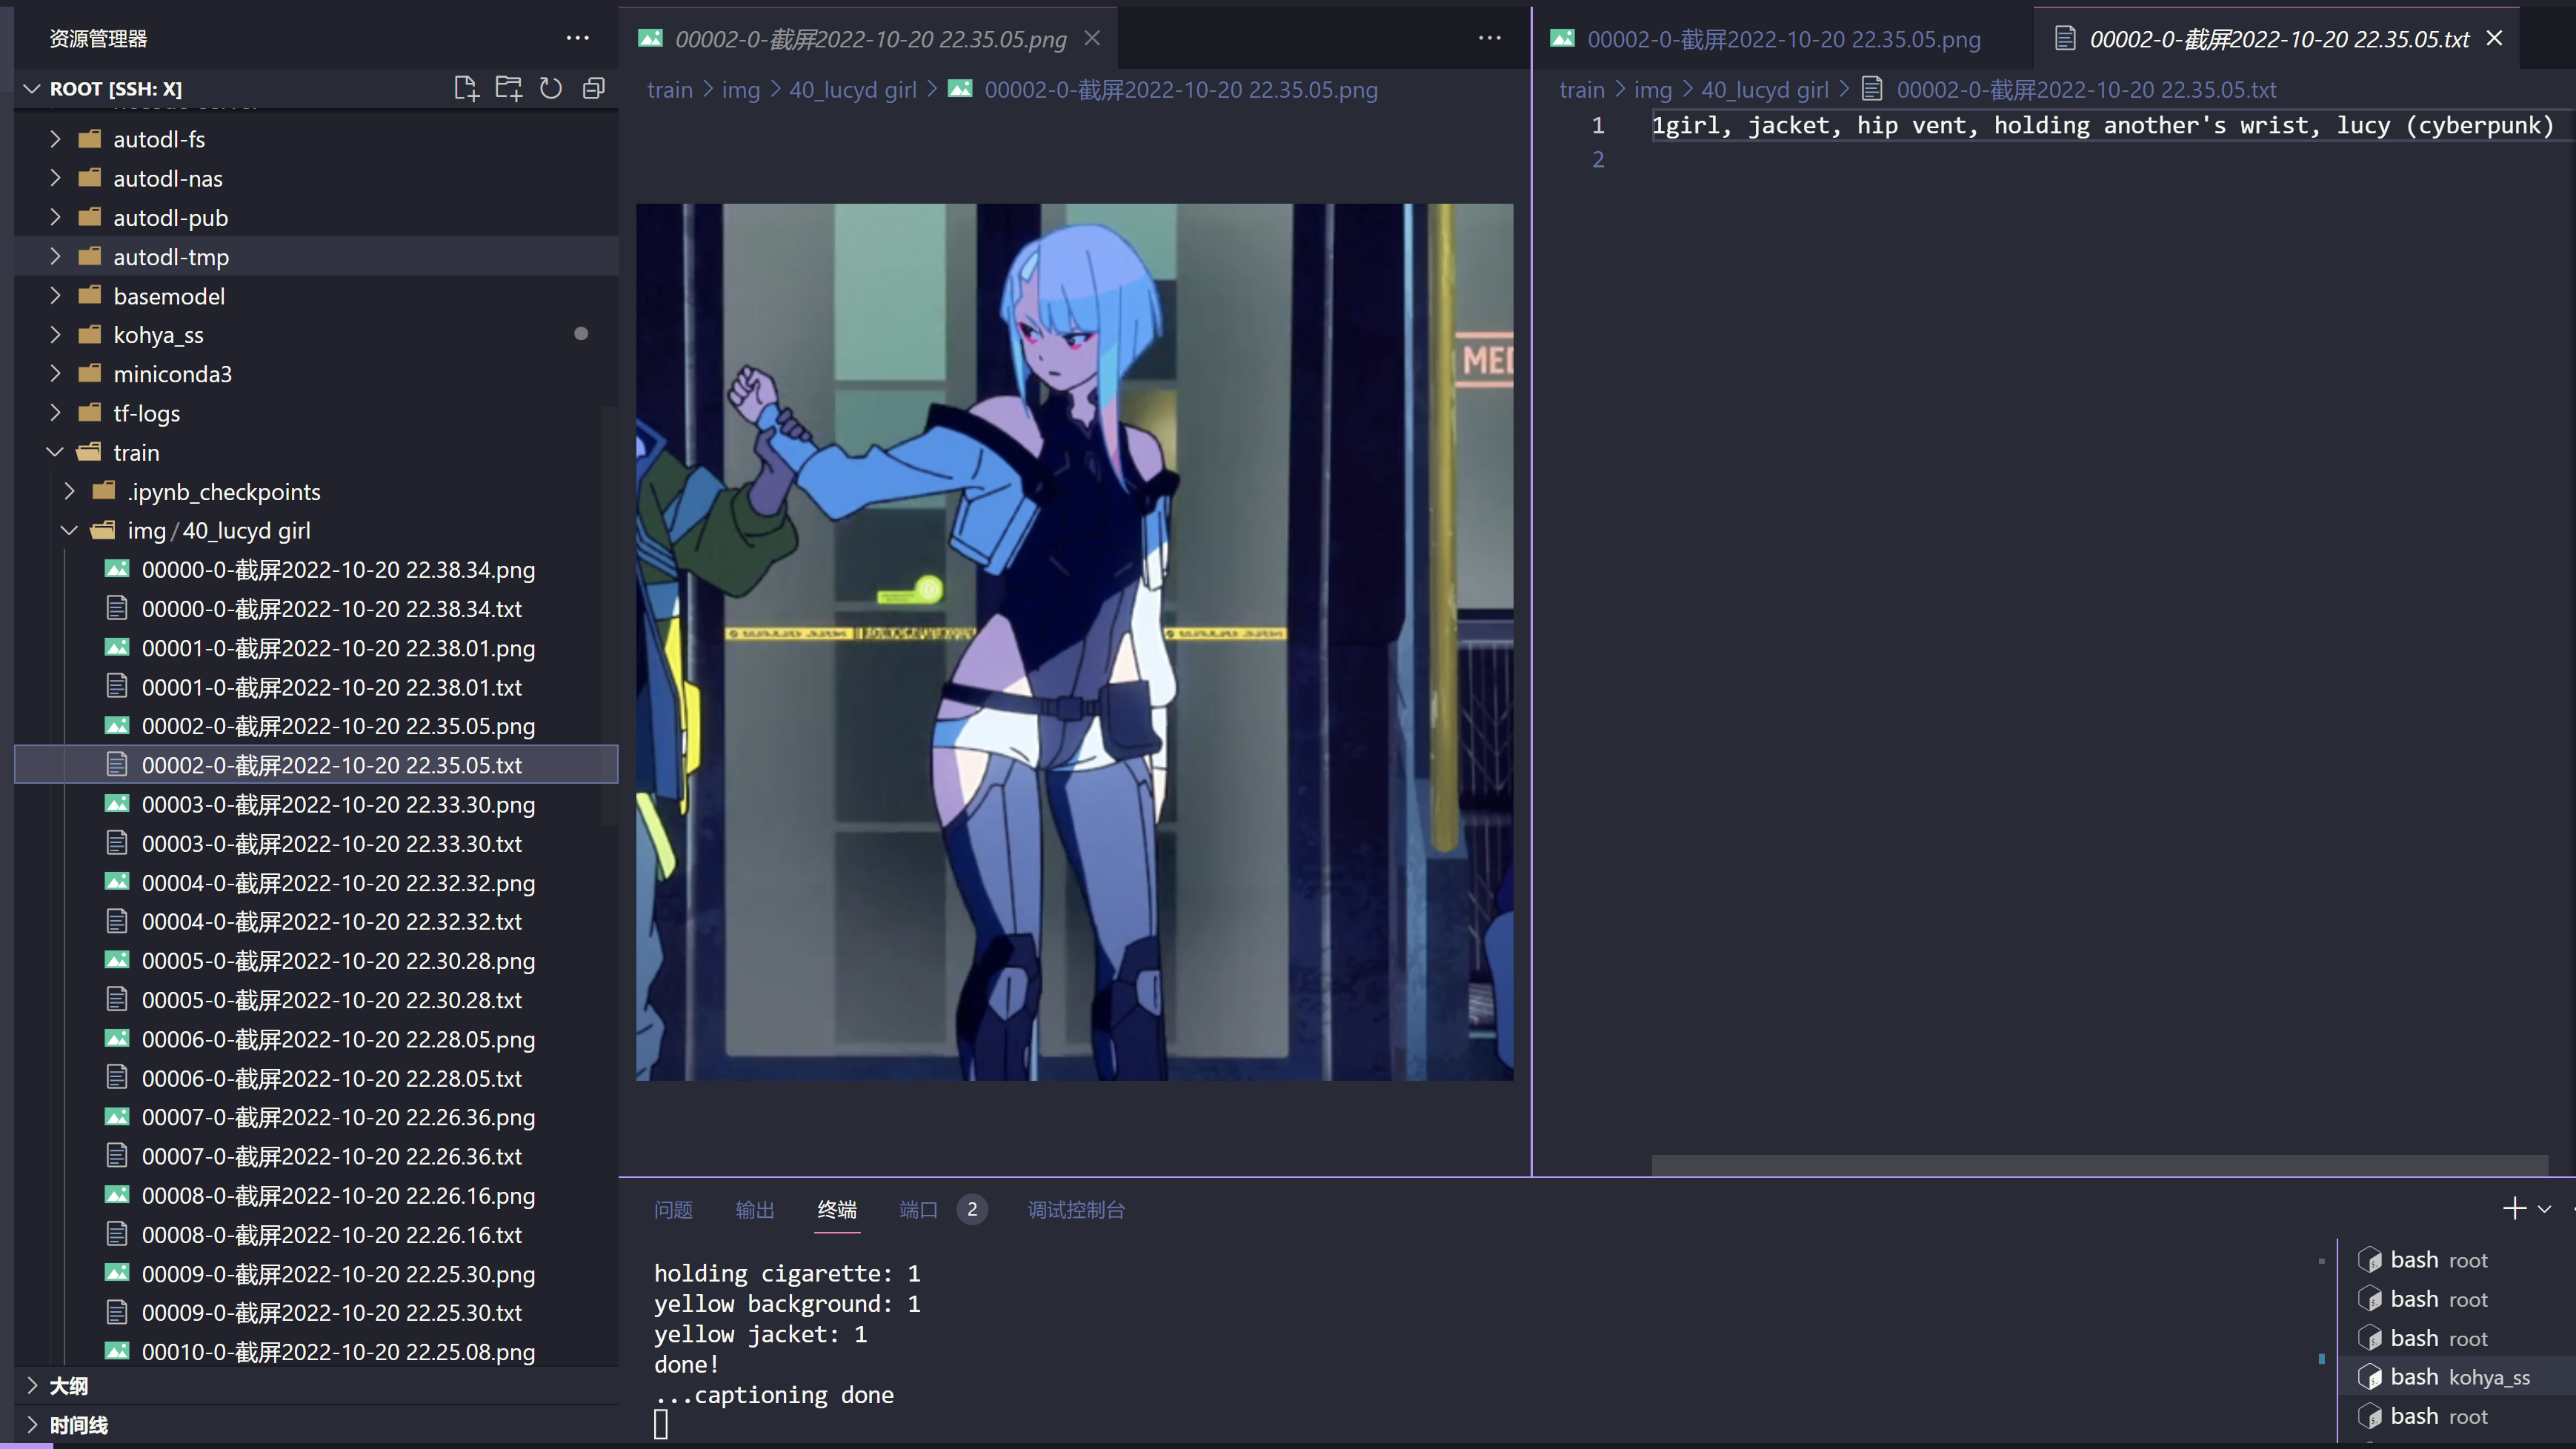Expand the kohya_ss folder

click(x=158, y=335)
